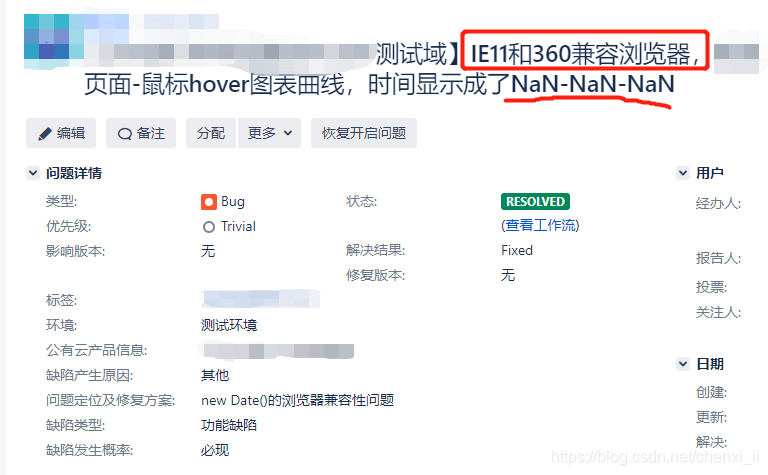This screenshot has height=475, width=768.
Task: Click the comment bubble icon on 备注
Action: click(x=125, y=134)
